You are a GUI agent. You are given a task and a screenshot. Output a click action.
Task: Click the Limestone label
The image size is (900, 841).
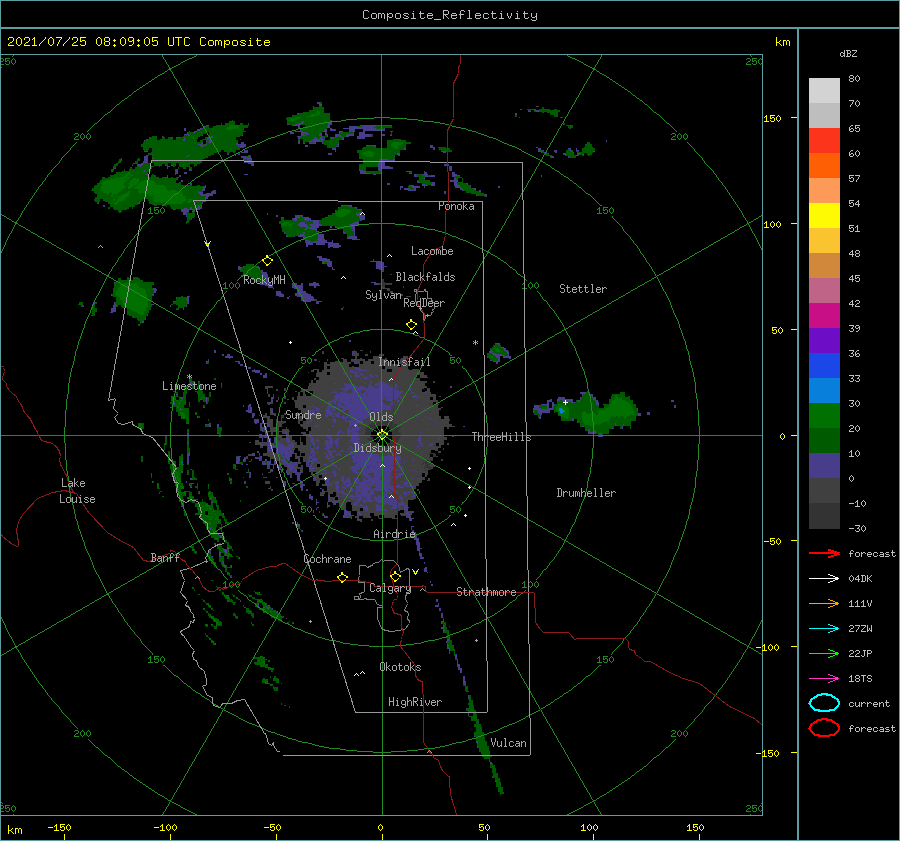tap(189, 386)
